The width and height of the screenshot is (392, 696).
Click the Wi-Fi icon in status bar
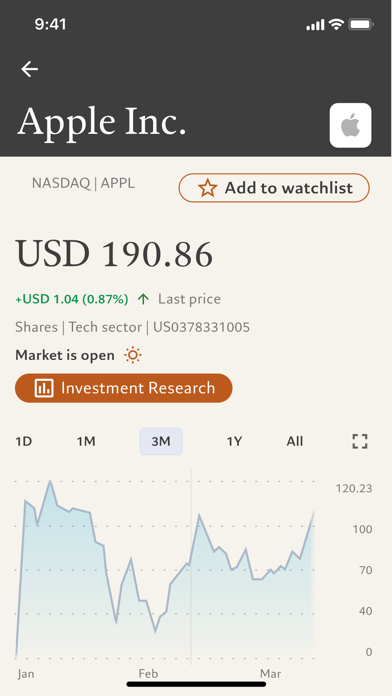(337, 25)
